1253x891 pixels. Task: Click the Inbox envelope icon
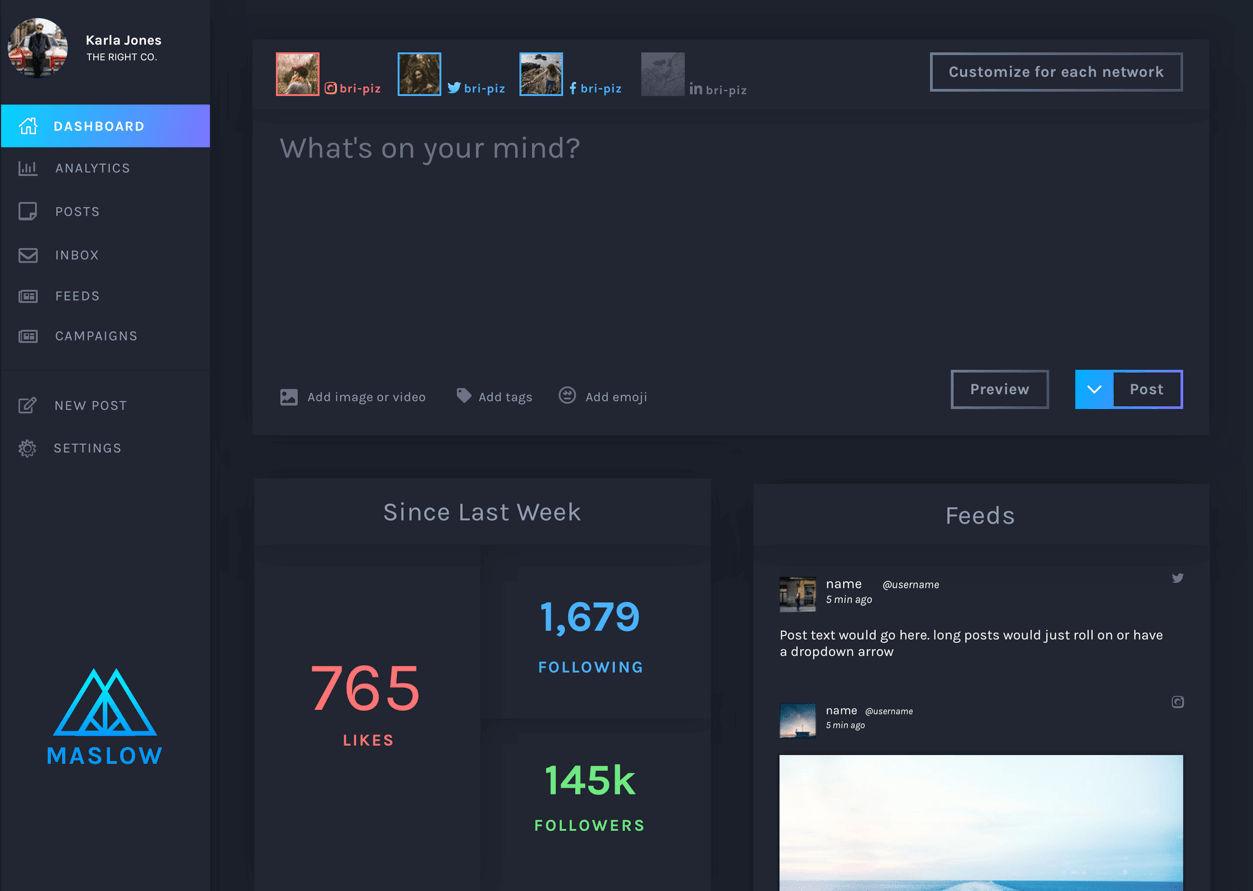coord(28,255)
